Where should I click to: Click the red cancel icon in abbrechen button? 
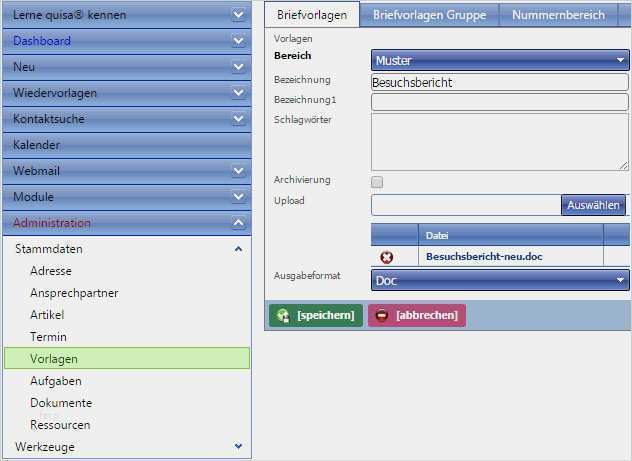coord(382,315)
